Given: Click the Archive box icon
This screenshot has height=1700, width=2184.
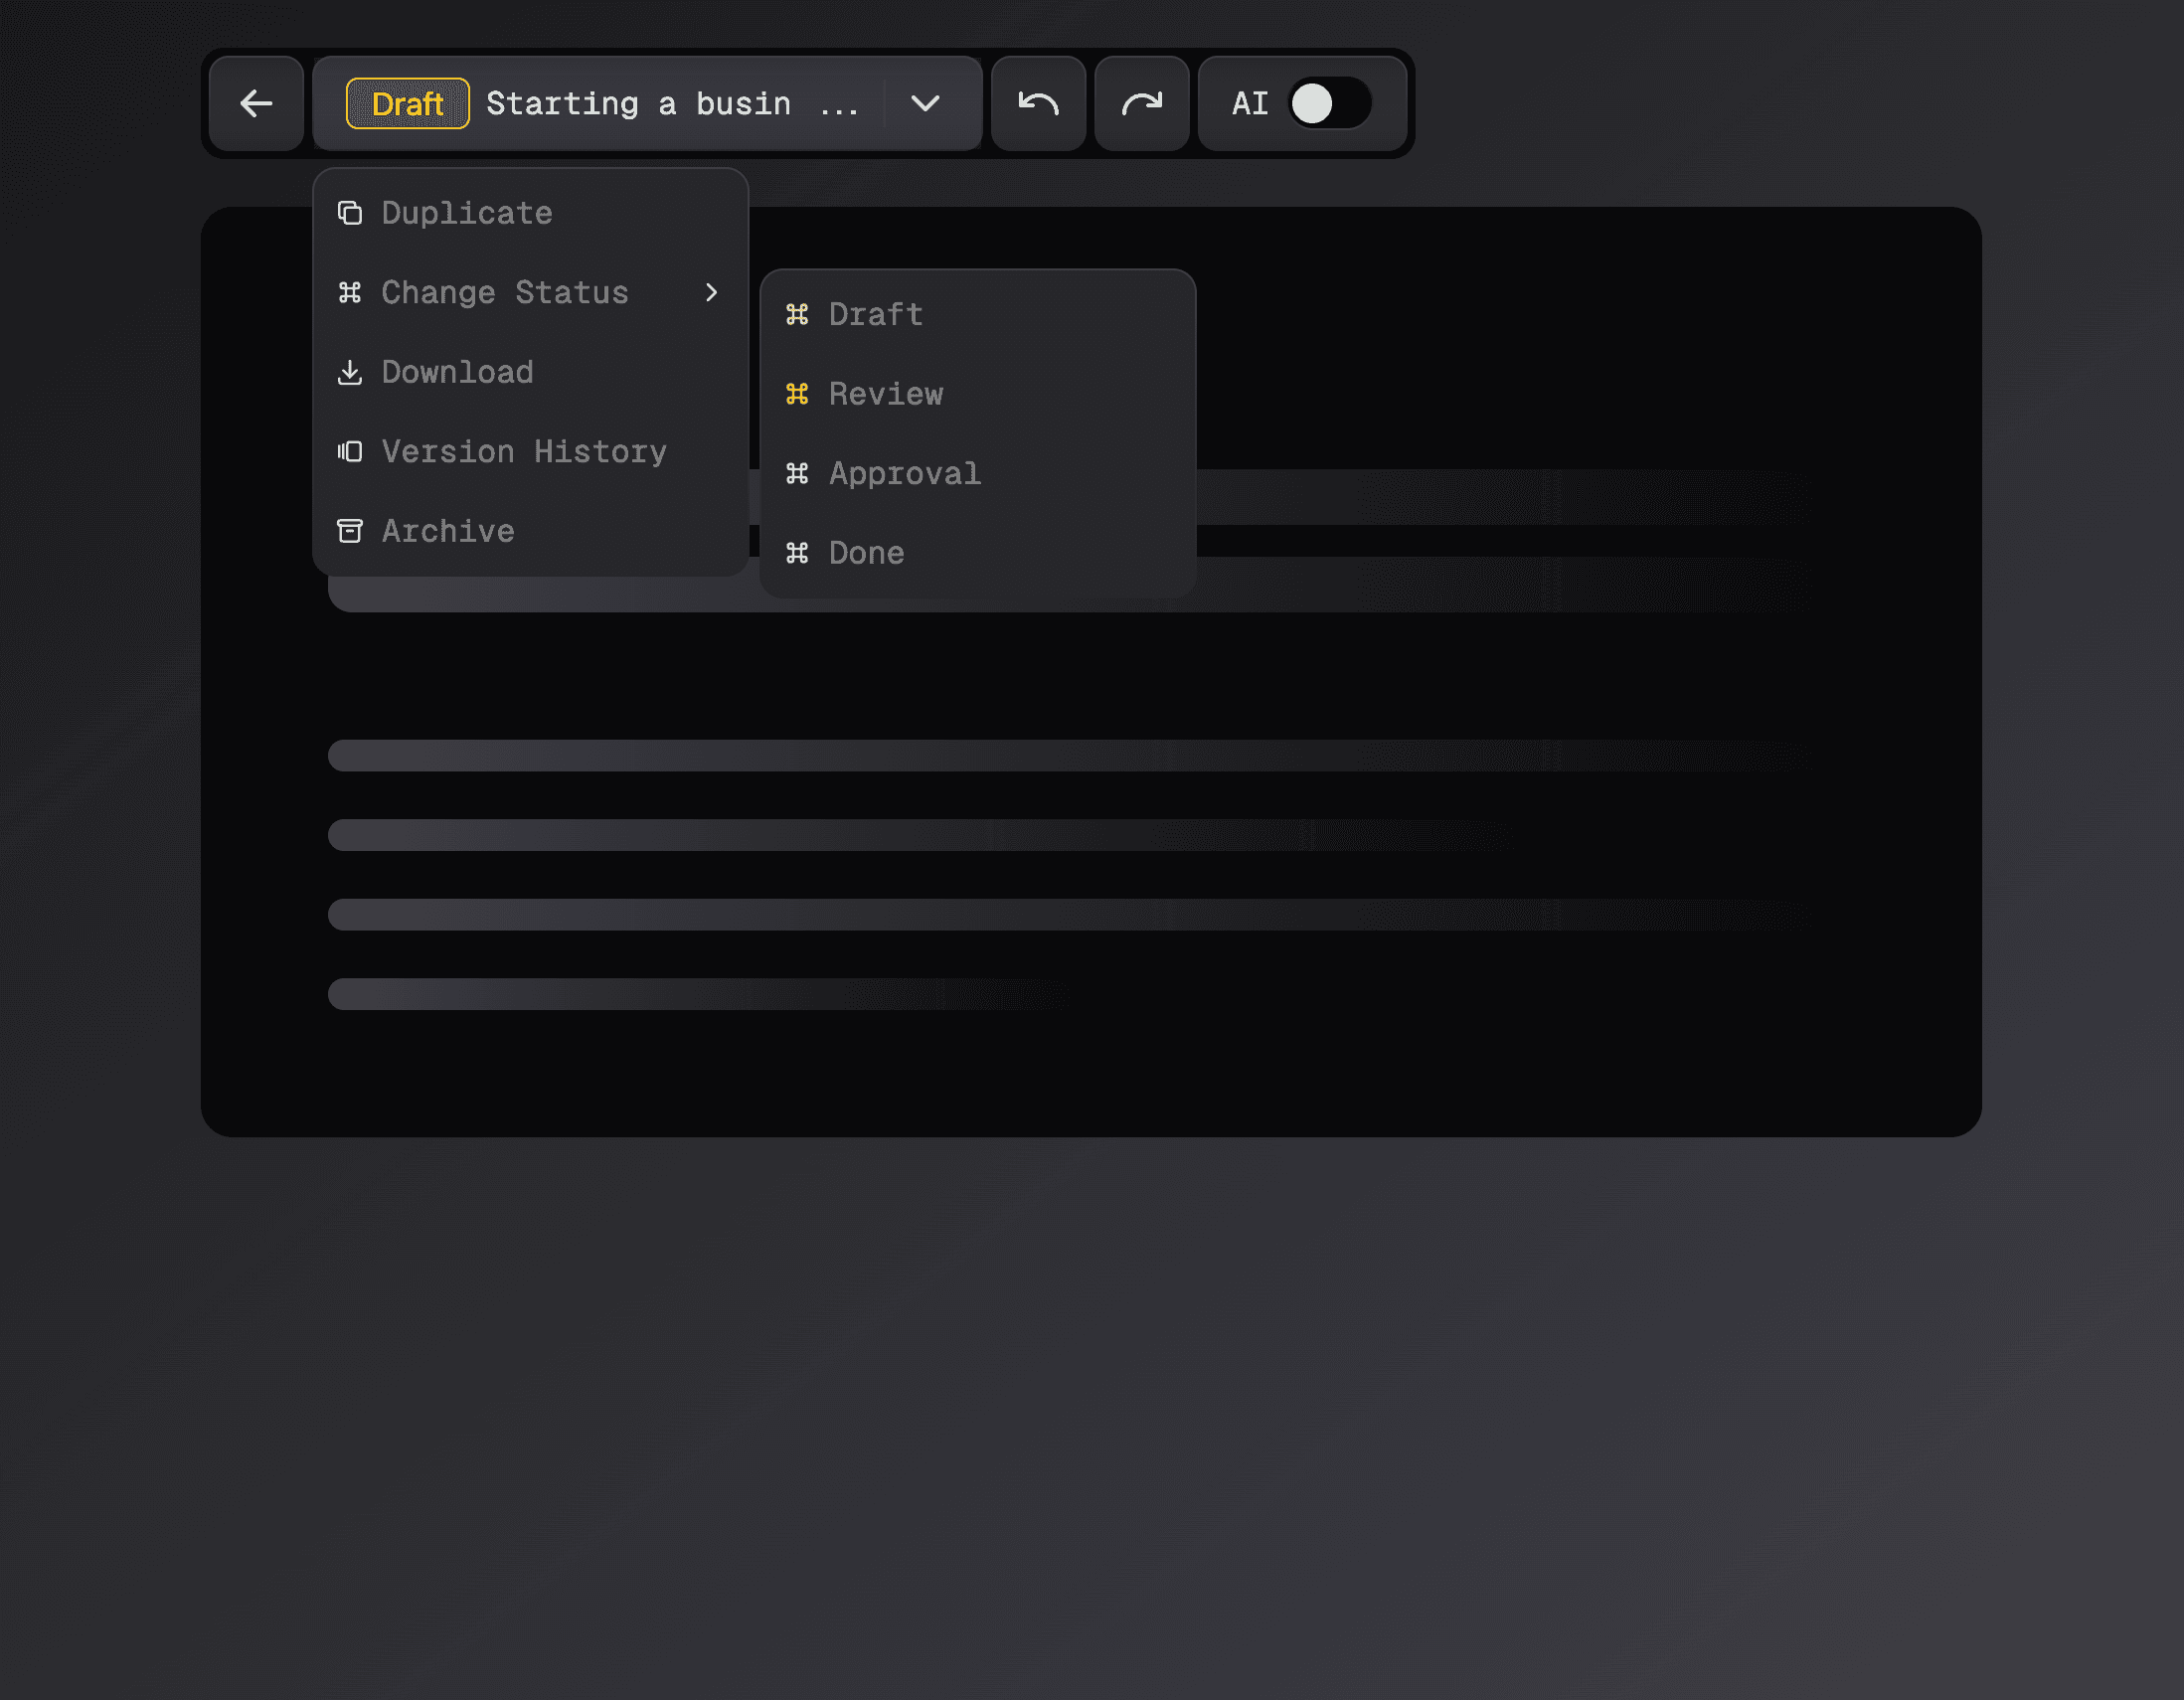Looking at the screenshot, I should (349, 531).
